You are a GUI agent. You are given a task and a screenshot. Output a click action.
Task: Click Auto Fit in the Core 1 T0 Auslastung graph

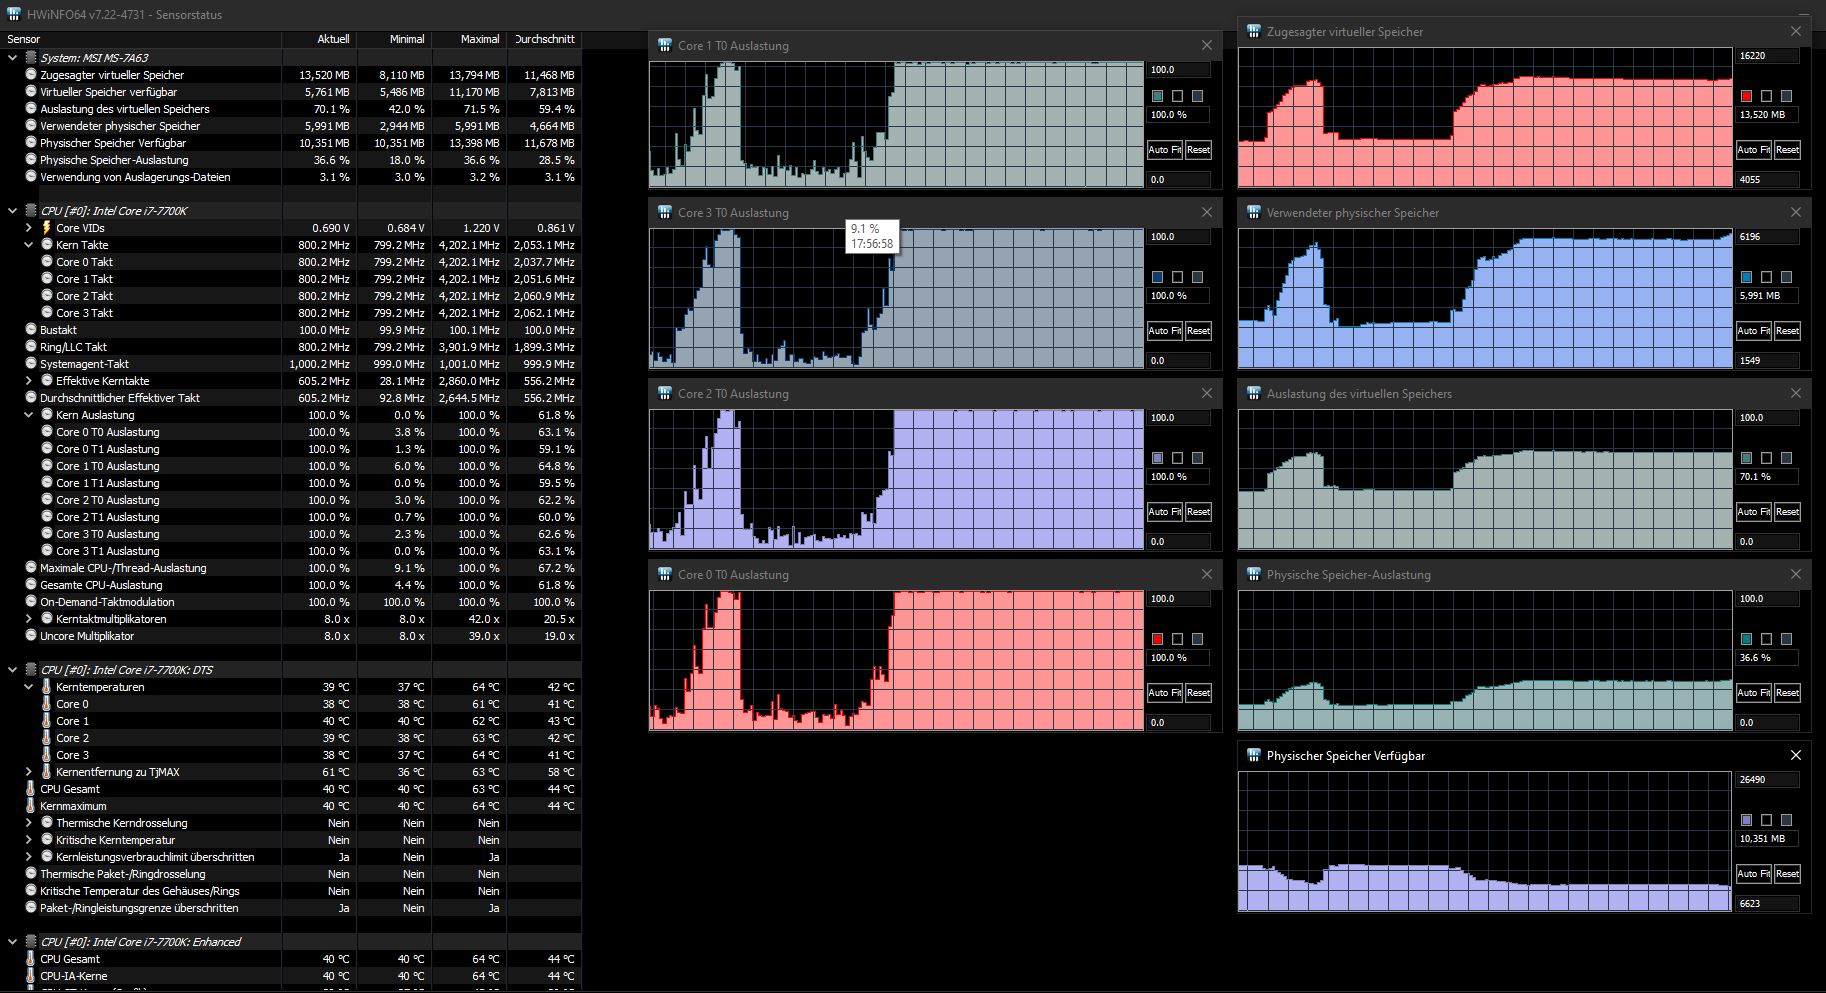coord(1165,150)
